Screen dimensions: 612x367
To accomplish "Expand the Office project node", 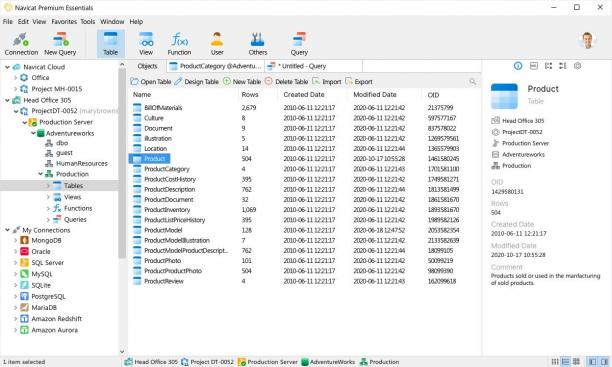I will [x=15, y=78].
